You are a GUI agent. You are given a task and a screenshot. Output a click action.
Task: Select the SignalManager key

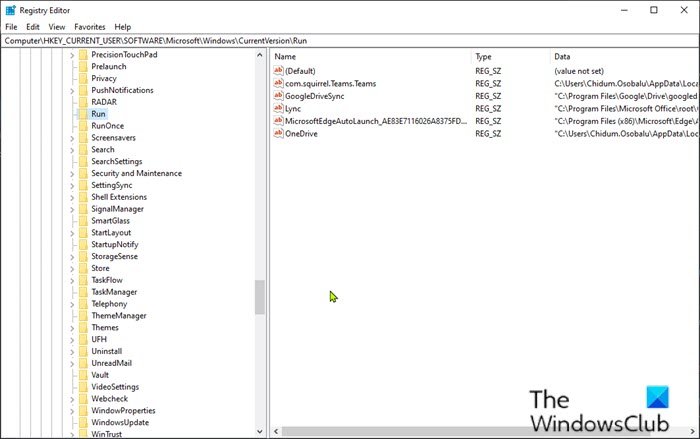click(117, 209)
